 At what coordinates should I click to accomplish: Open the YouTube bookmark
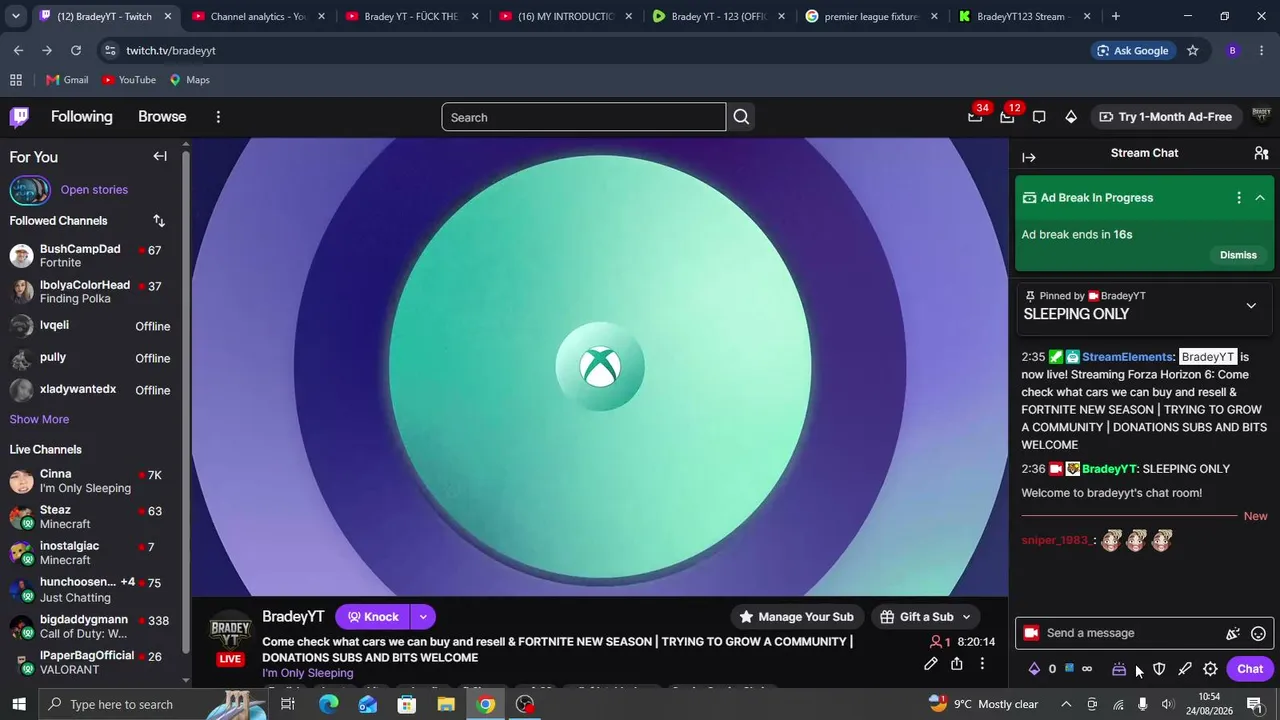129,80
